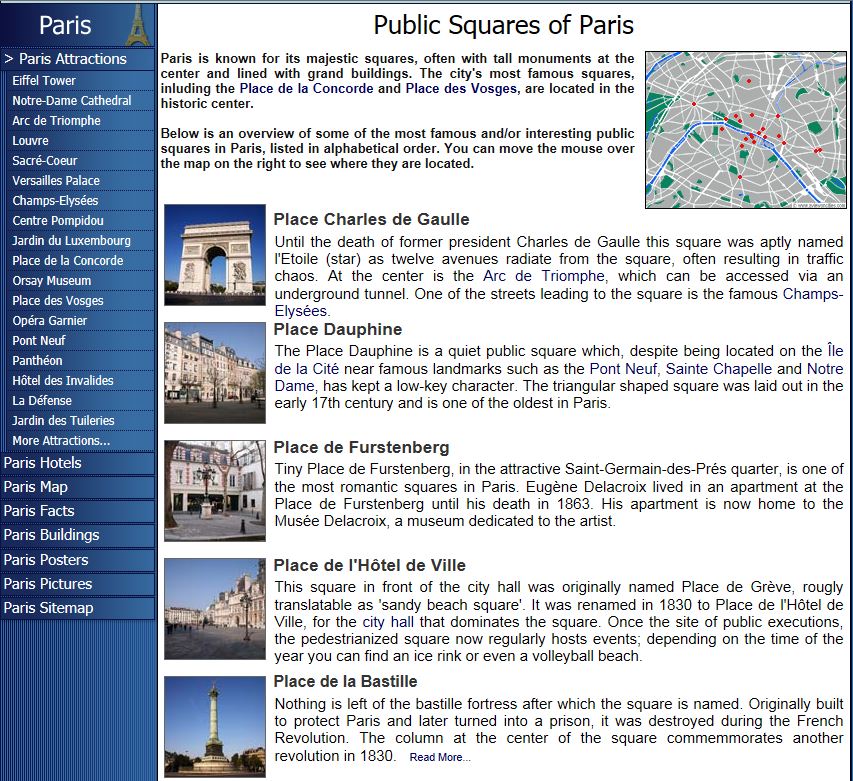The image size is (853, 781).
Task: Click the Place de la Bastille heading
Action: [x=345, y=681]
